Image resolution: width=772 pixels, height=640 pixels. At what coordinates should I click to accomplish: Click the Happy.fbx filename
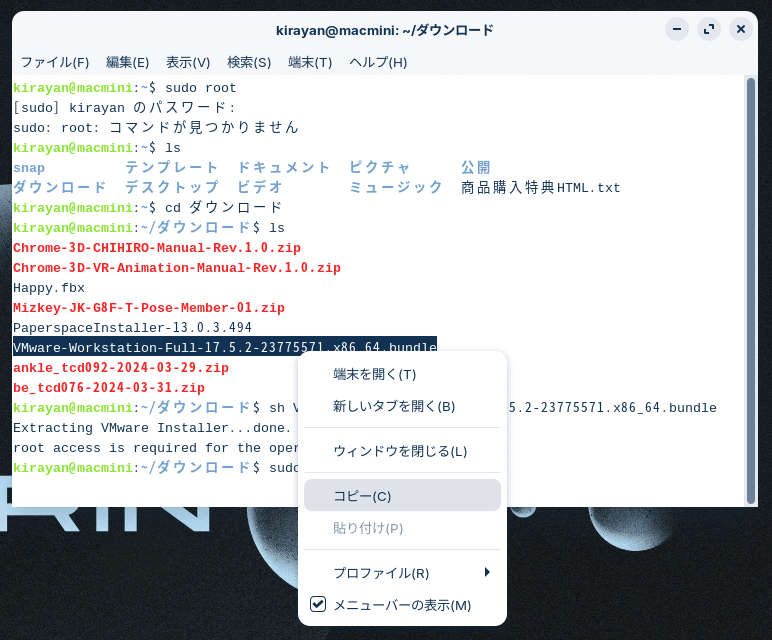[x=49, y=288]
